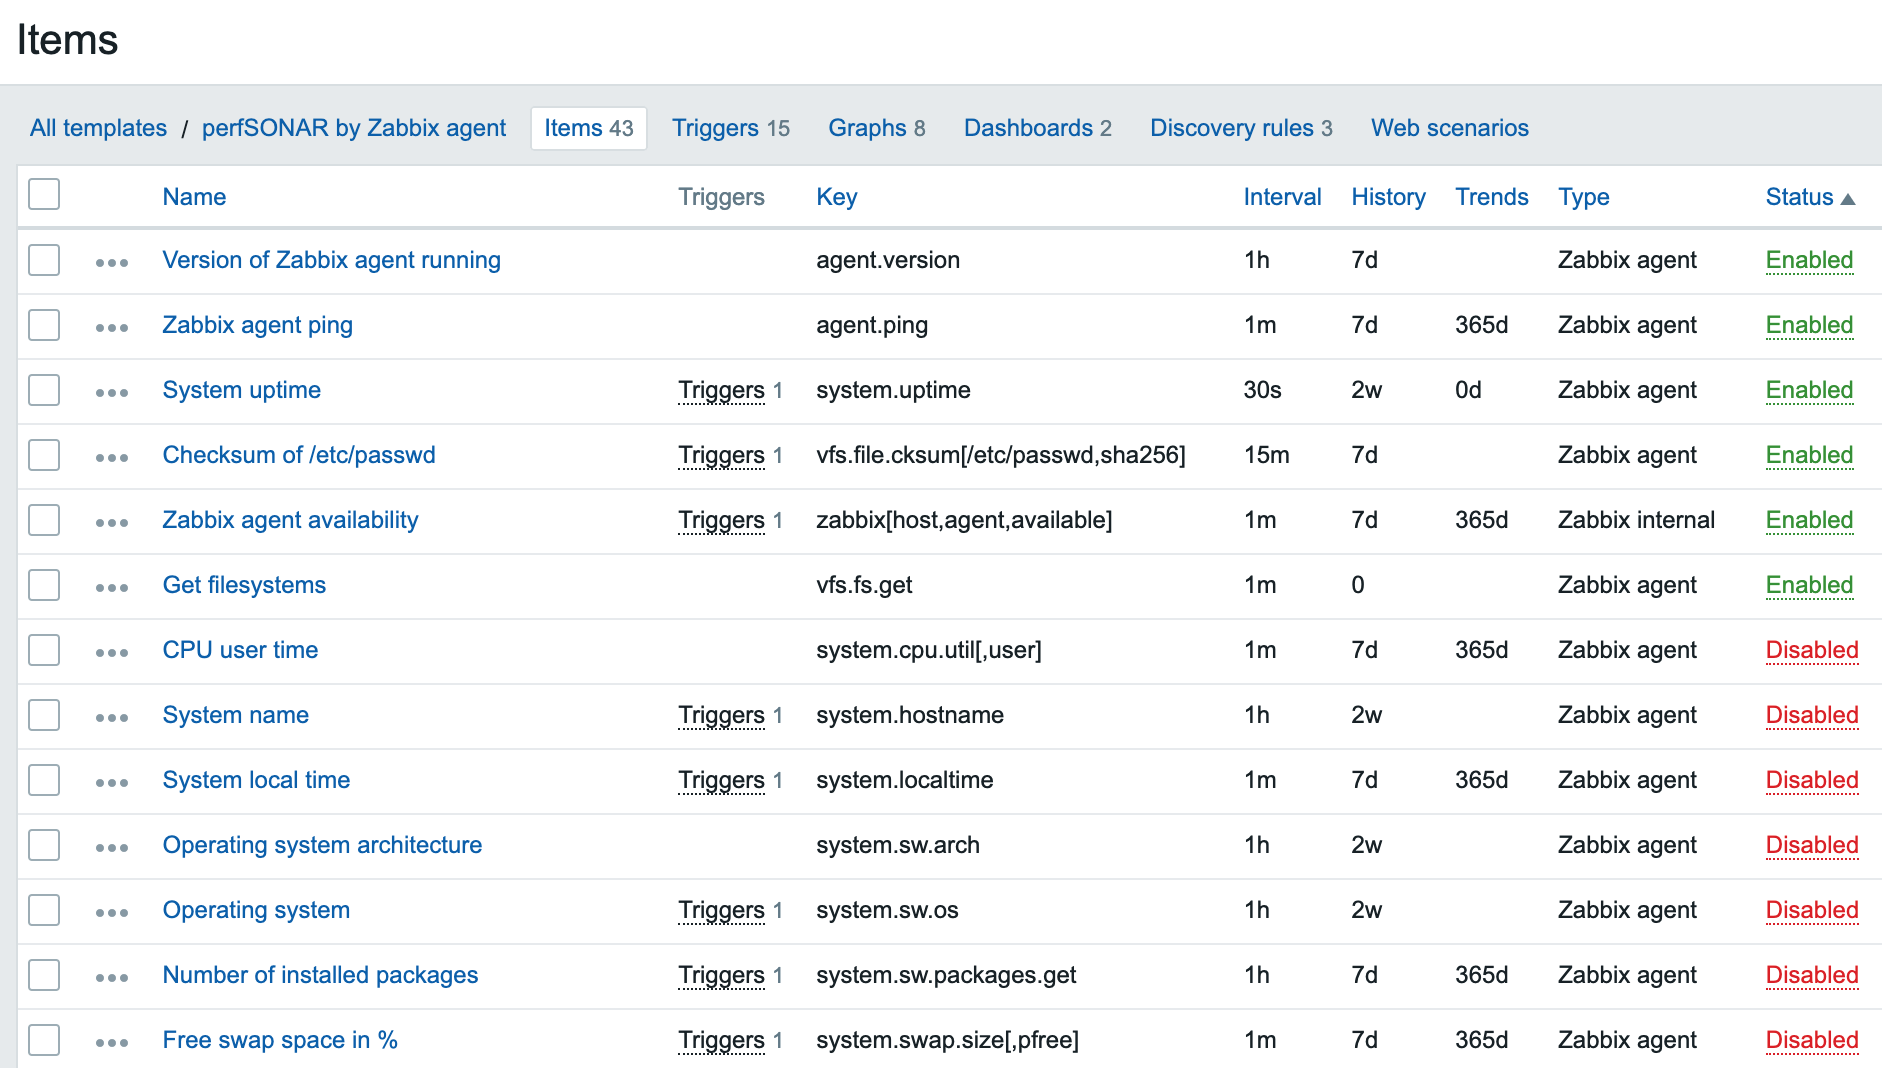This screenshot has height=1068, width=1882.
Task: Switch to the Triggers 15 tab
Action: tap(731, 128)
